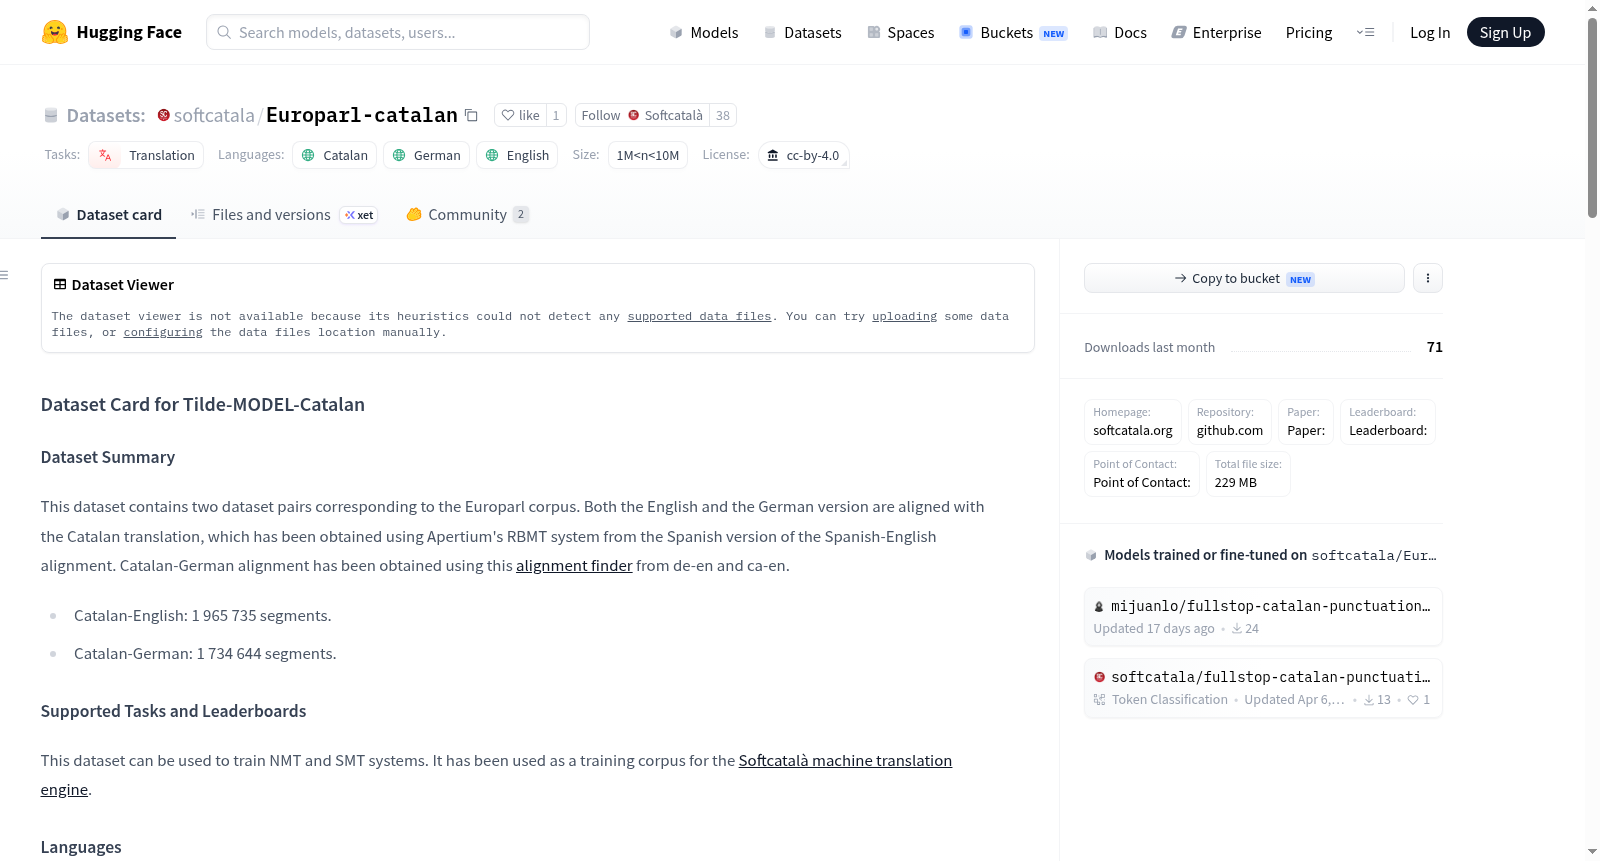Viewport: 1600px width, 861px height.
Task: Open the Community tab
Action: pyautogui.click(x=467, y=214)
